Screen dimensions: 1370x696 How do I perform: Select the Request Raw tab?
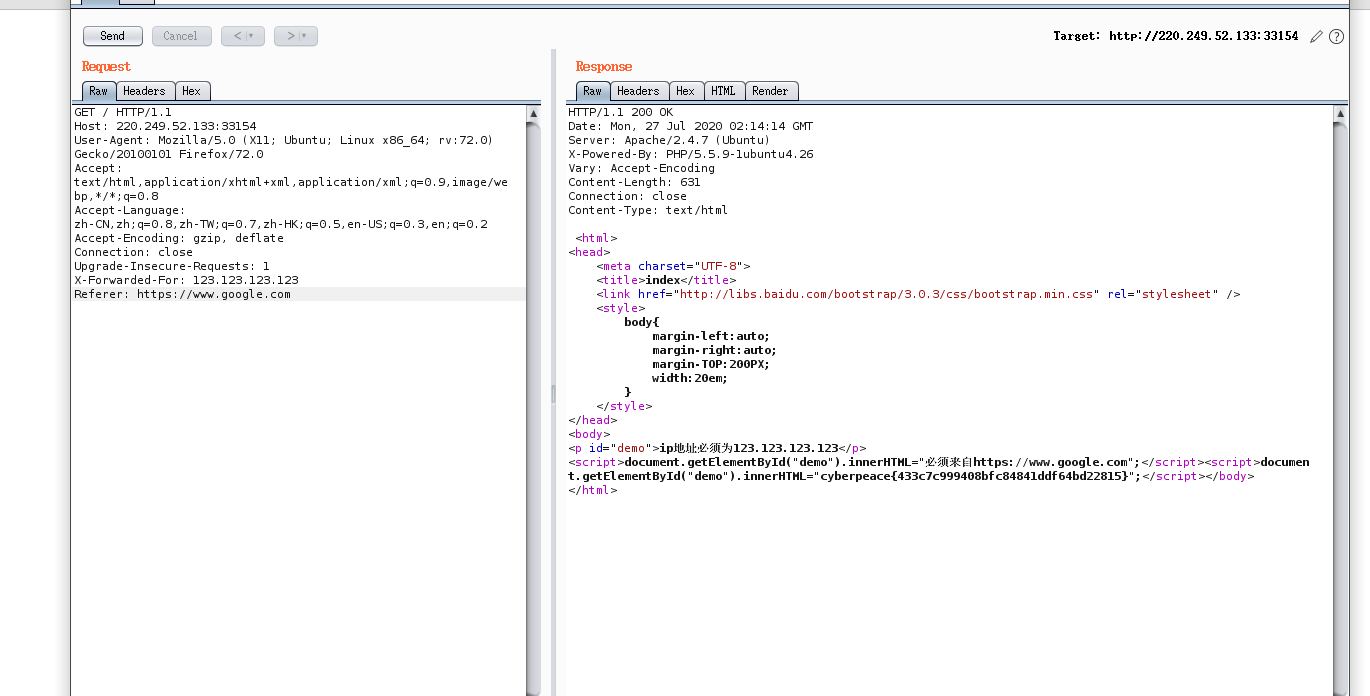98,91
